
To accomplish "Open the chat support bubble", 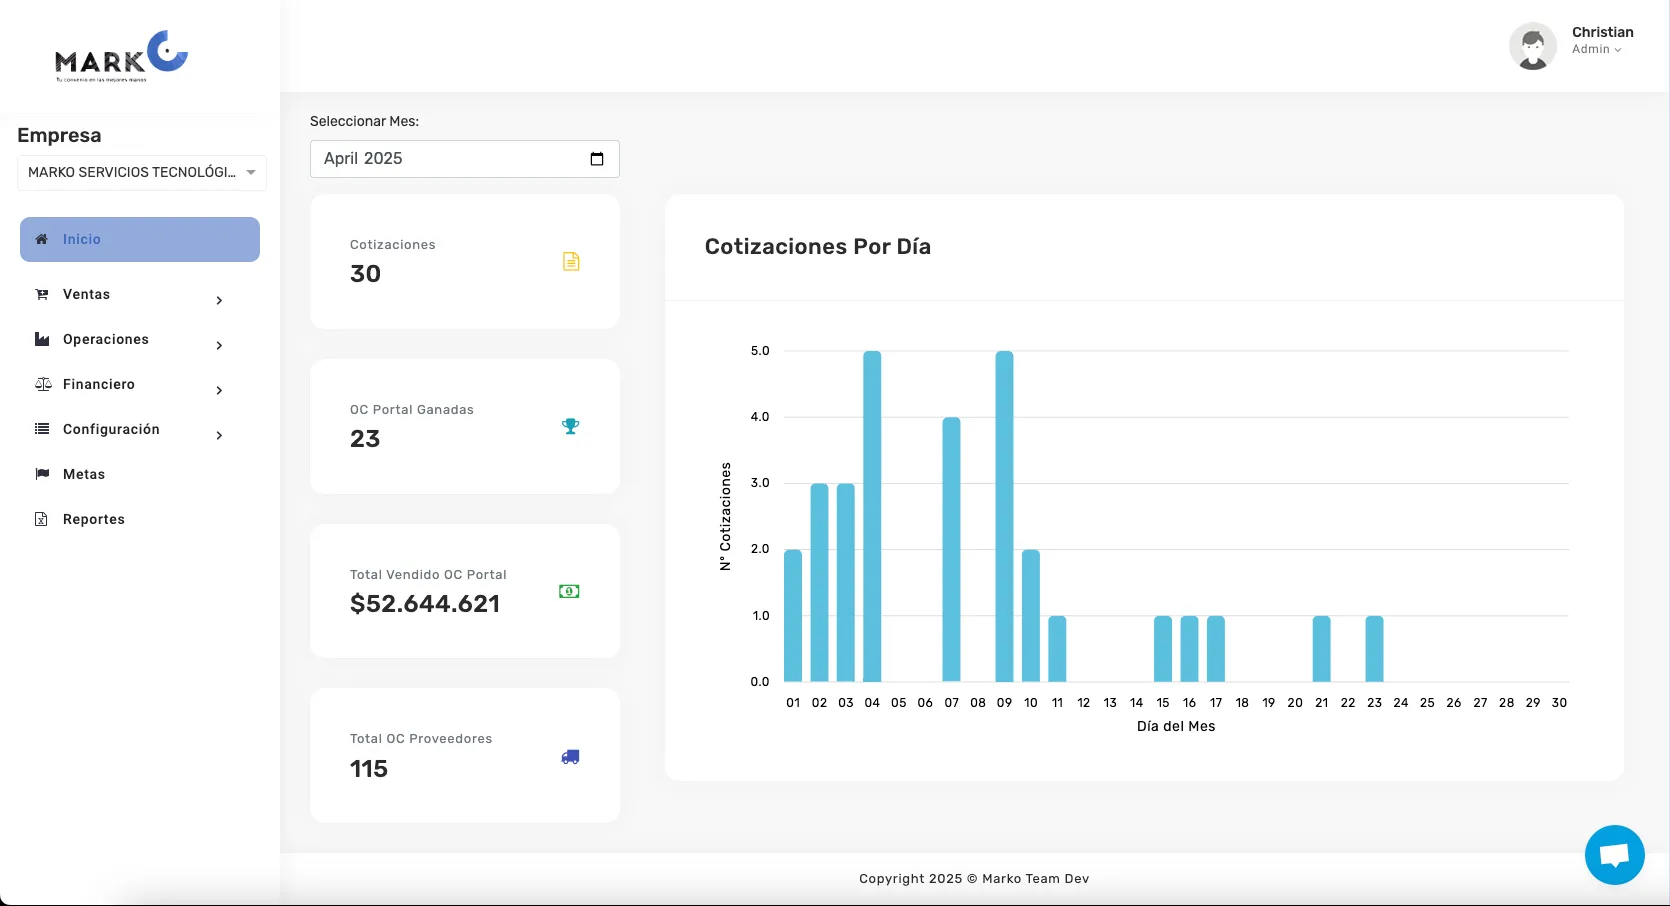I will point(1614,855).
